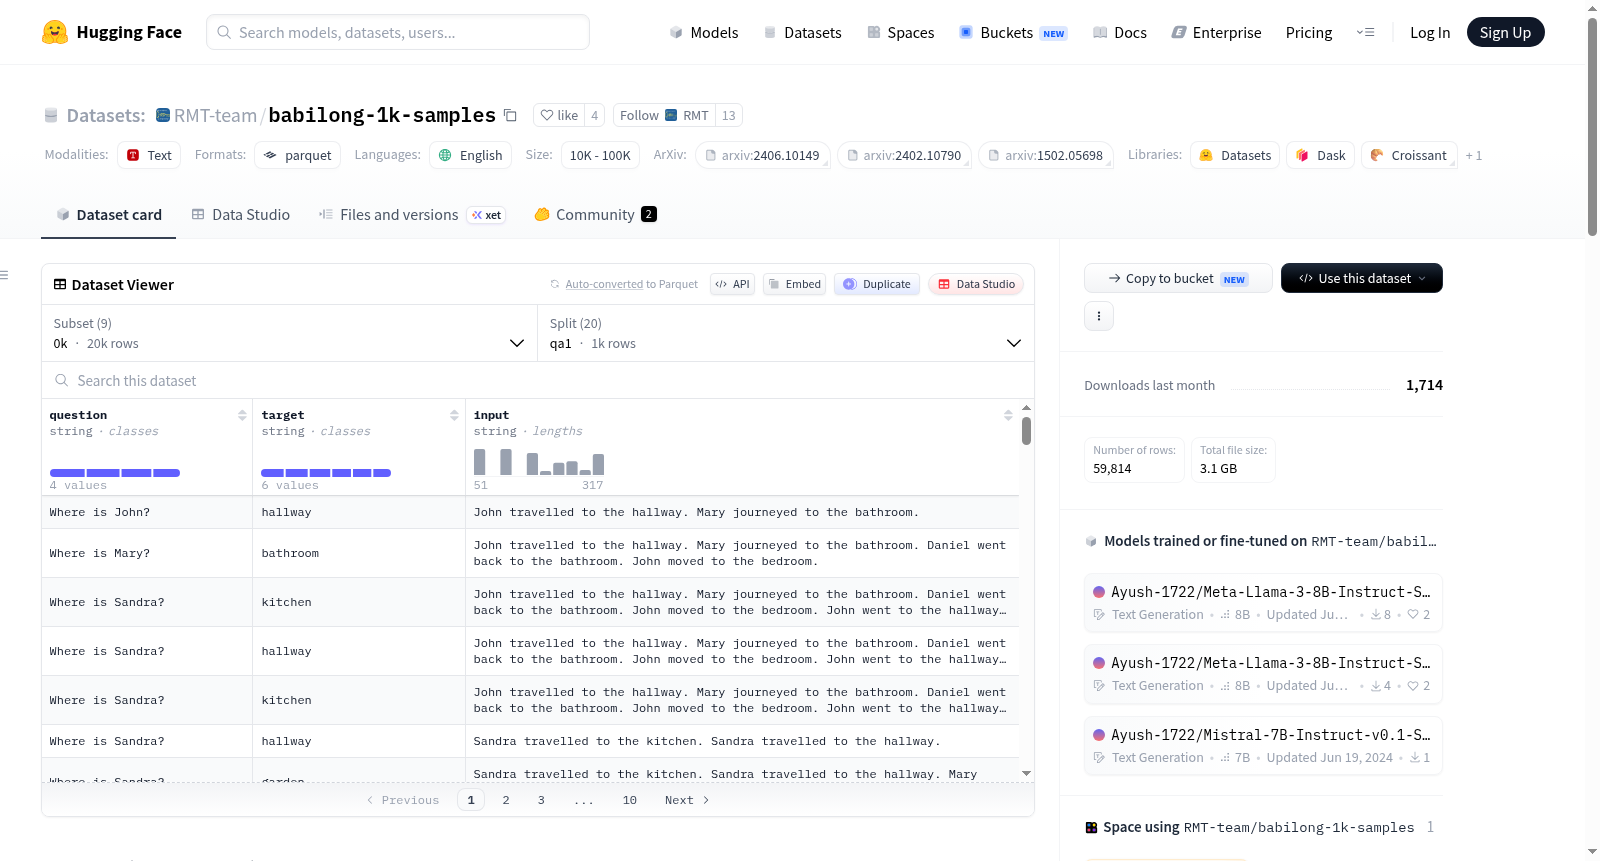Click the left sidebar collapse handle icon

pyautogui.click(x=4, y=275)
